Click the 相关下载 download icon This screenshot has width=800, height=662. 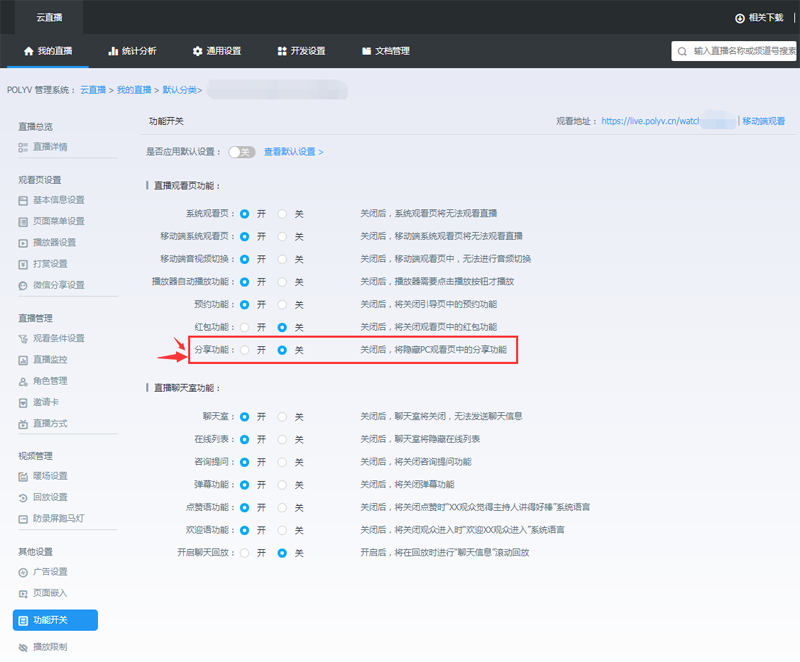pyautogui.click(x=739, y=18)
